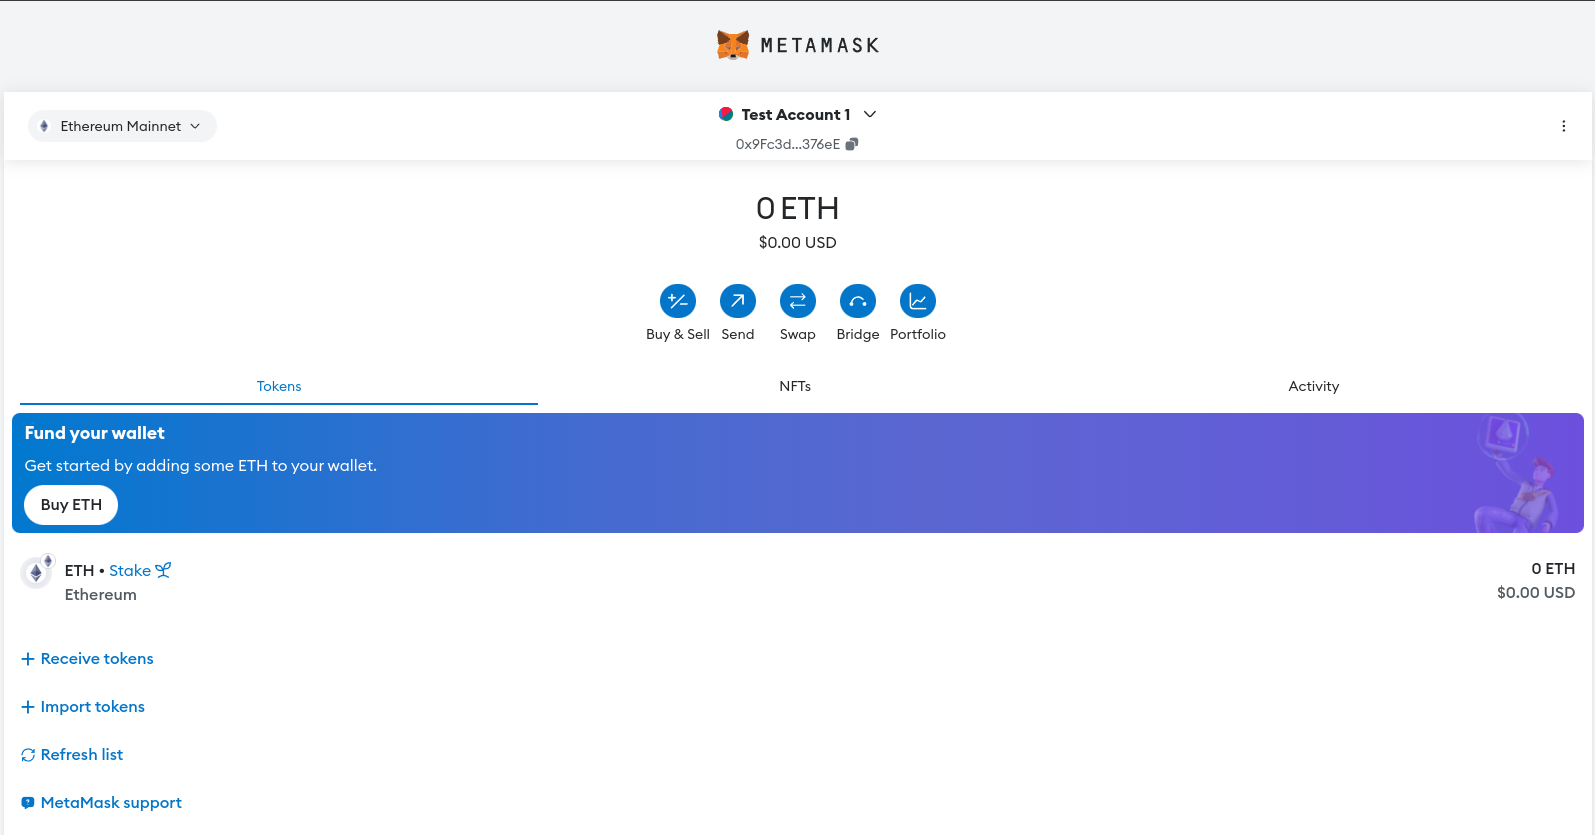Image resolution: width=1595 pixels, height=835 pixels.
Task: Click the ETH token icon in the list
Action: tap(36, 573)
